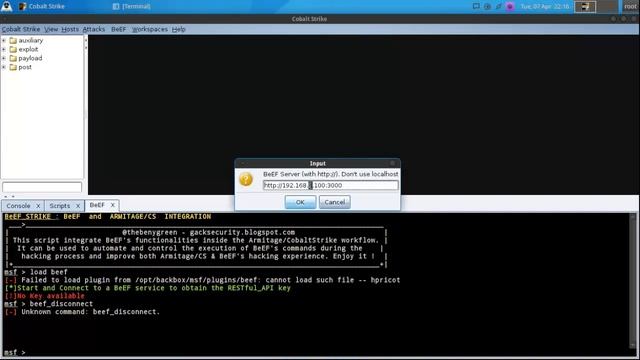This screenshot has height=360, width=640.
Task: Open the Attacks menu
Action: [x=93, y=29]
